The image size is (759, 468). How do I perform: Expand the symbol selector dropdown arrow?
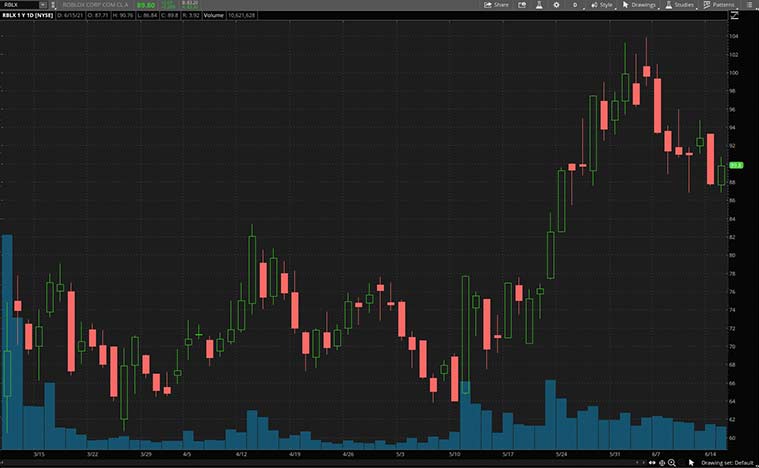pyautogui.click(x=43, y=5)
